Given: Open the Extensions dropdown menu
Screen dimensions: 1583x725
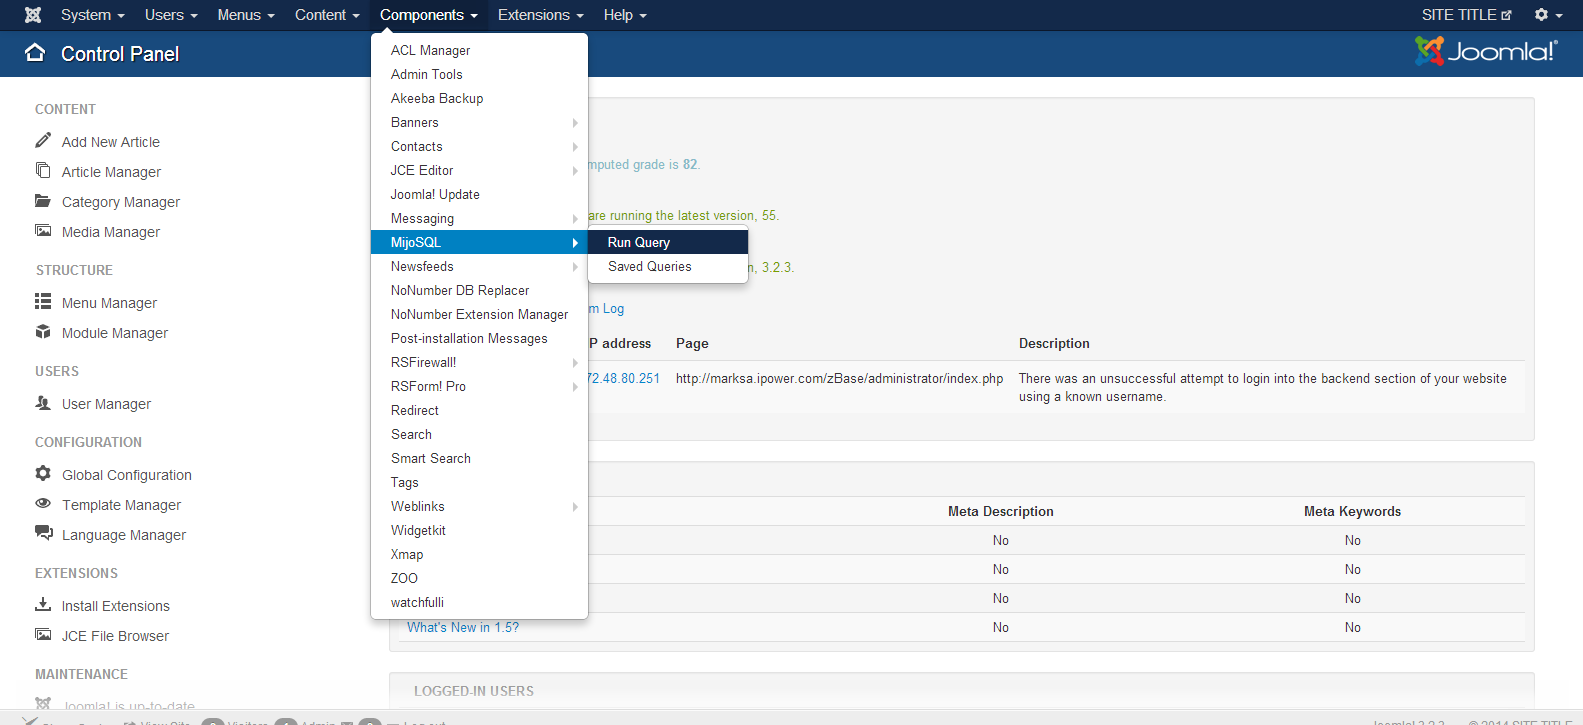Looking at the screenshot, I should pyautogui.click(x=540, y=15).
